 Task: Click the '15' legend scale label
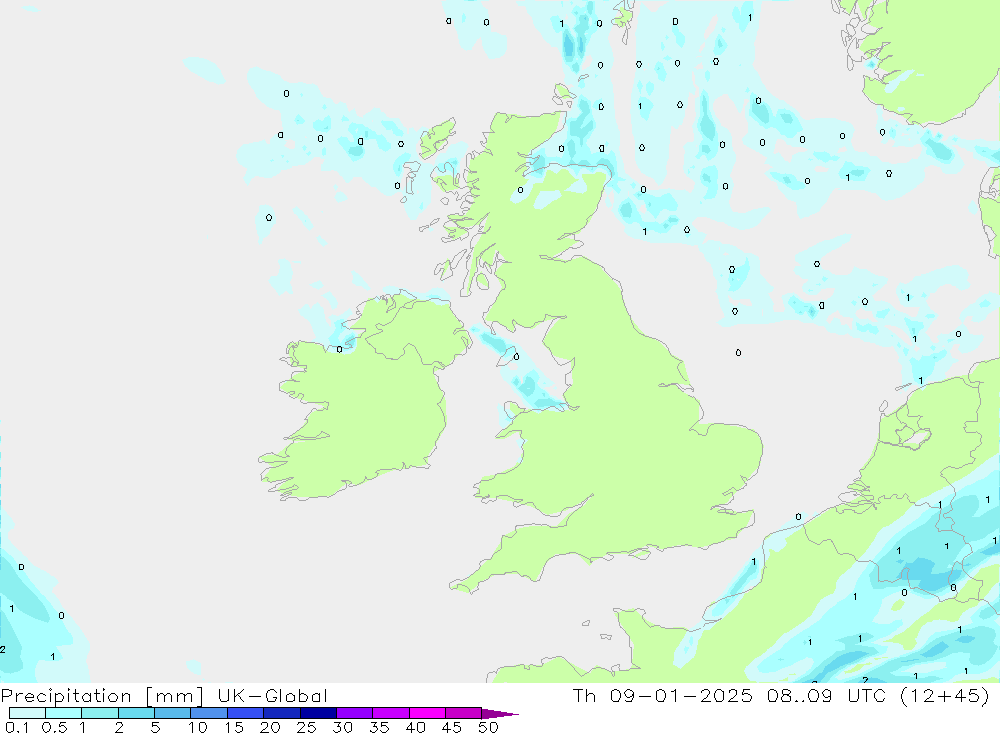click(234, 727)
